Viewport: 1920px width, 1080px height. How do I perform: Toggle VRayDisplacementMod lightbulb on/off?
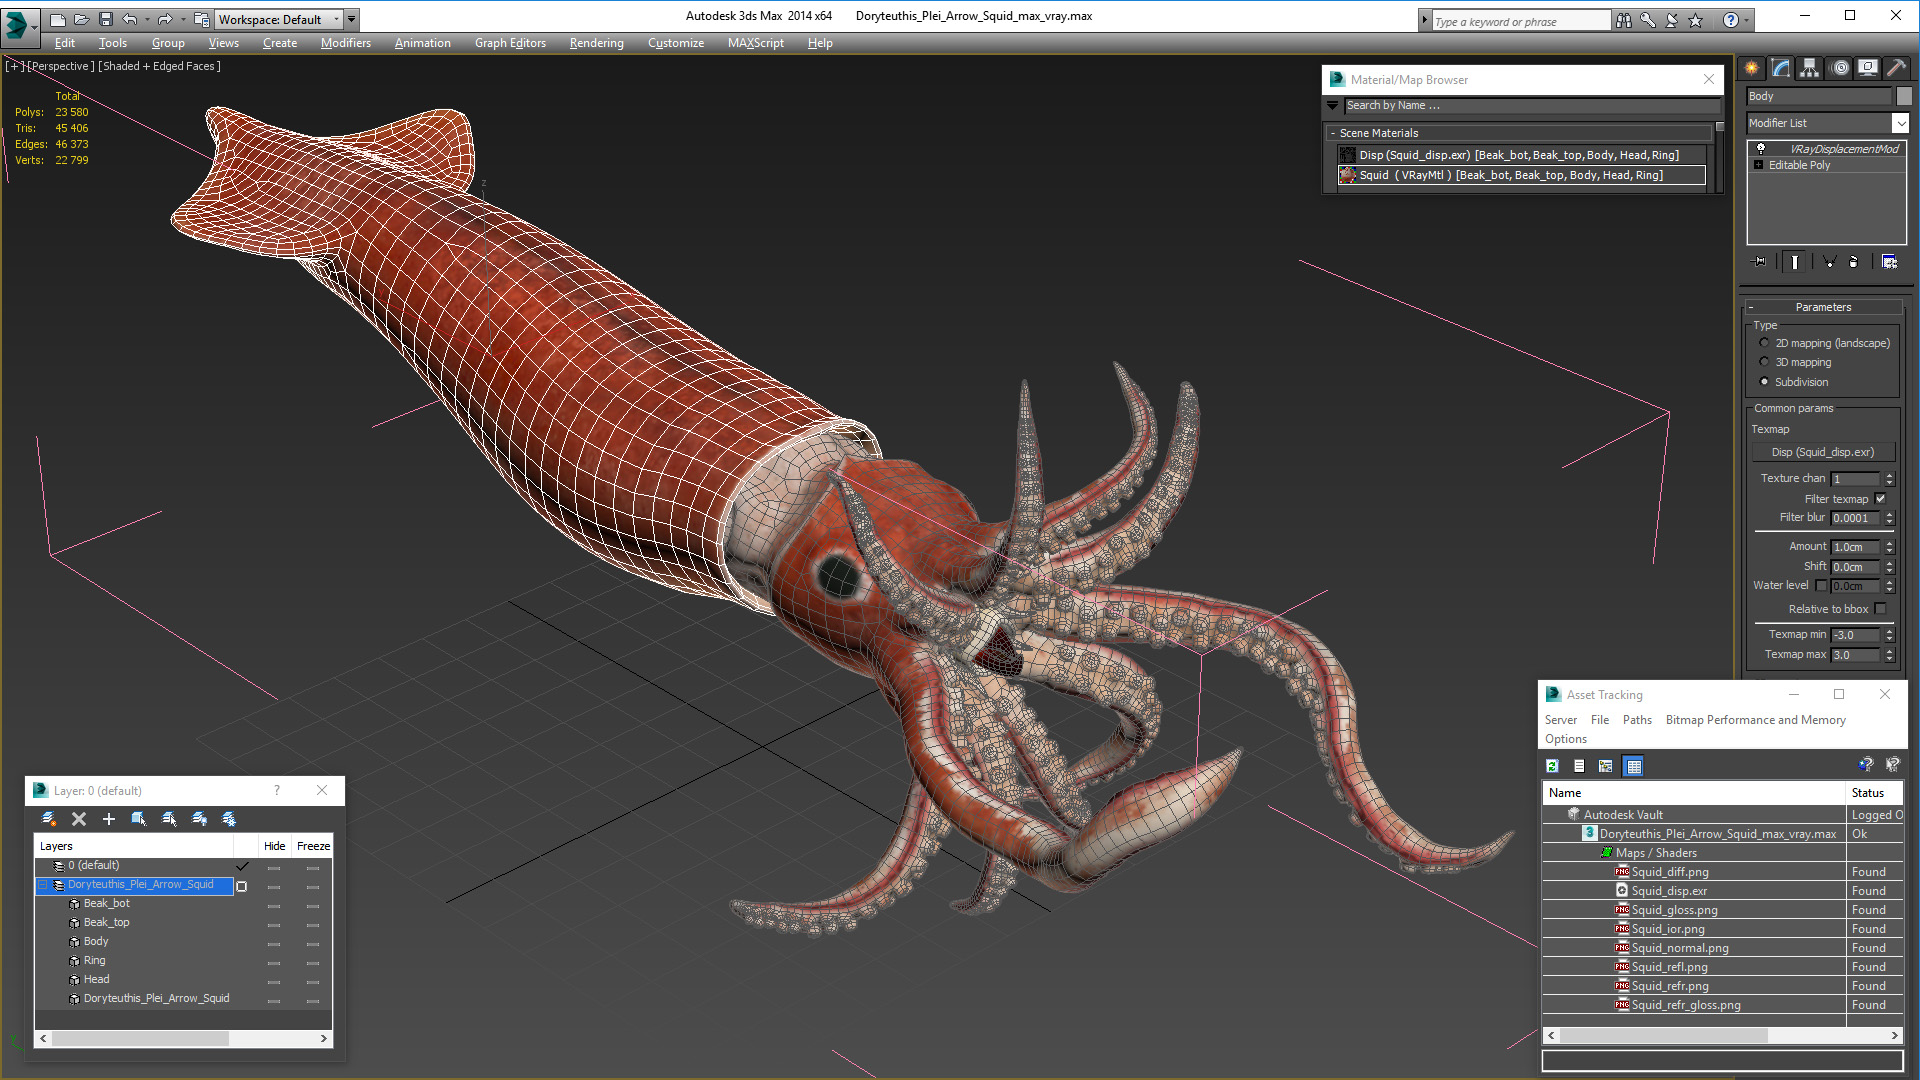[x=1760, y=149]
